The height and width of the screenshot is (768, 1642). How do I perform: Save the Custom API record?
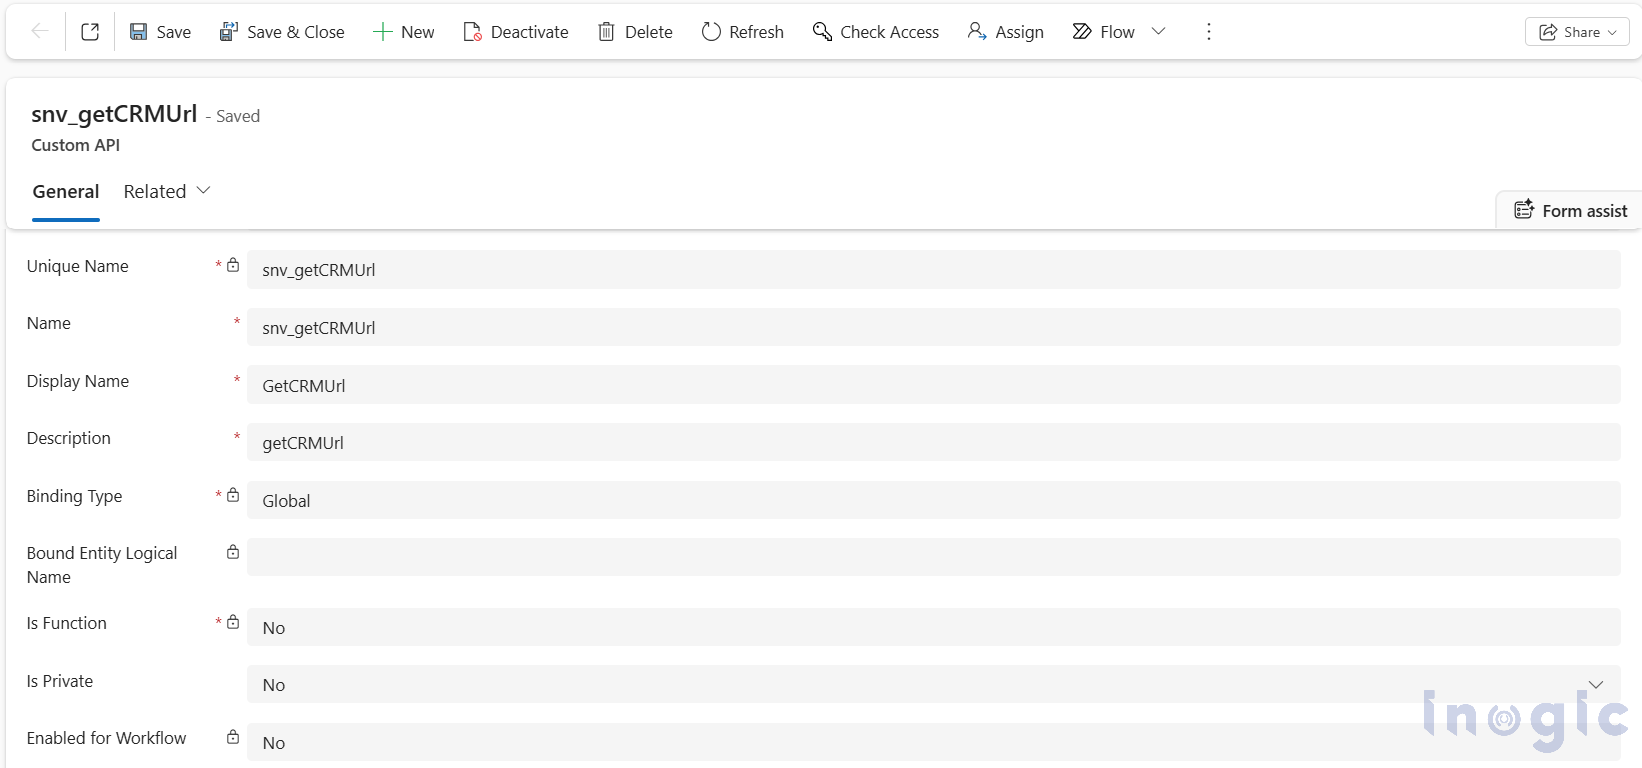[x=160, y=32]
